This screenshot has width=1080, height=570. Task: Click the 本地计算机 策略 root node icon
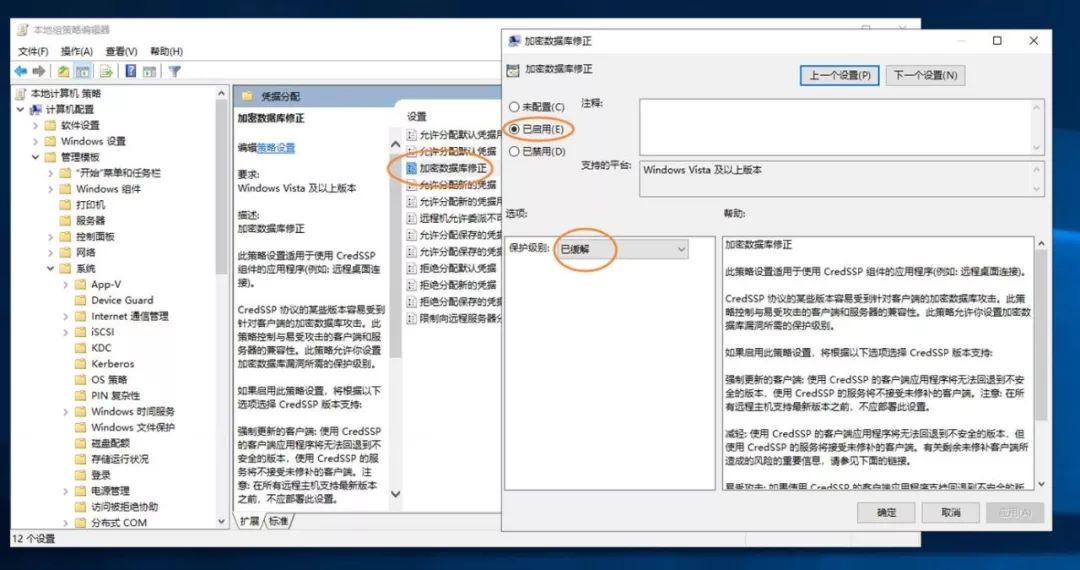tap(21, 94)
